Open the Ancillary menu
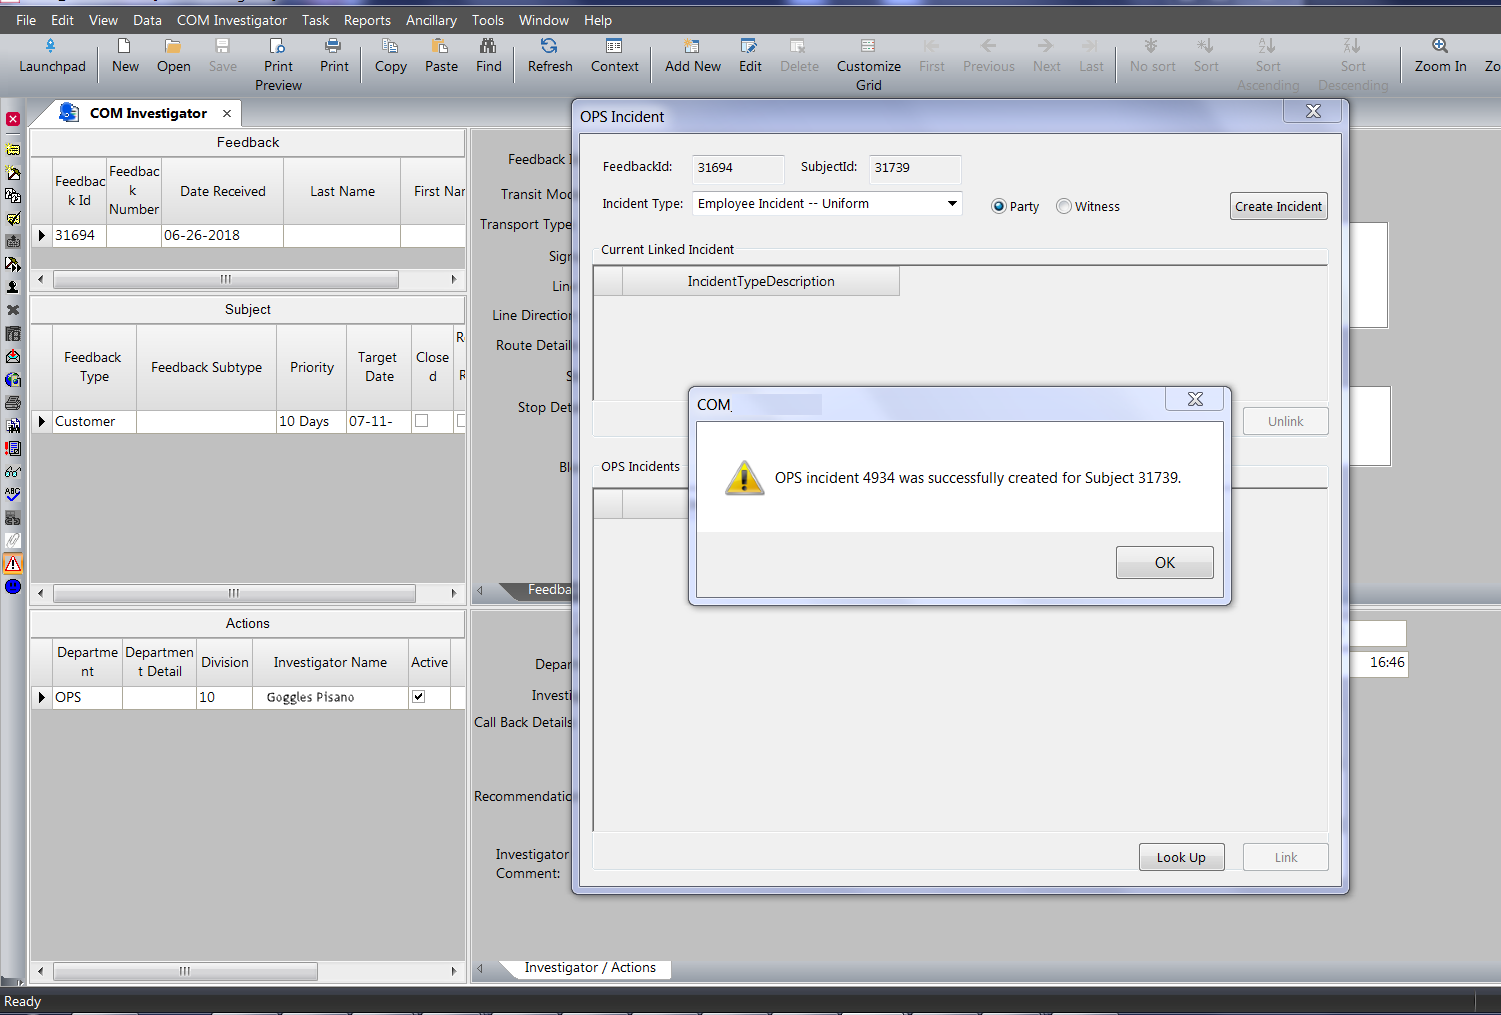This screenshot has width=1501, height=1015. 431,20
